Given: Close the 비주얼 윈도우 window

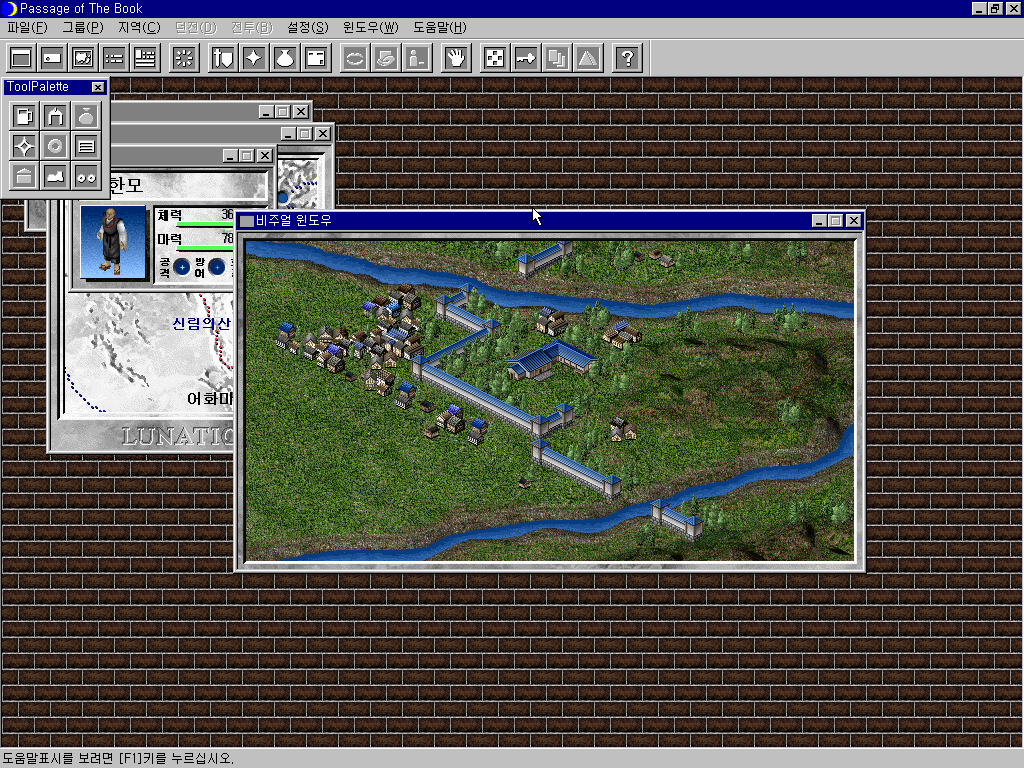Looking at the screenshot, I should (853, 221).
